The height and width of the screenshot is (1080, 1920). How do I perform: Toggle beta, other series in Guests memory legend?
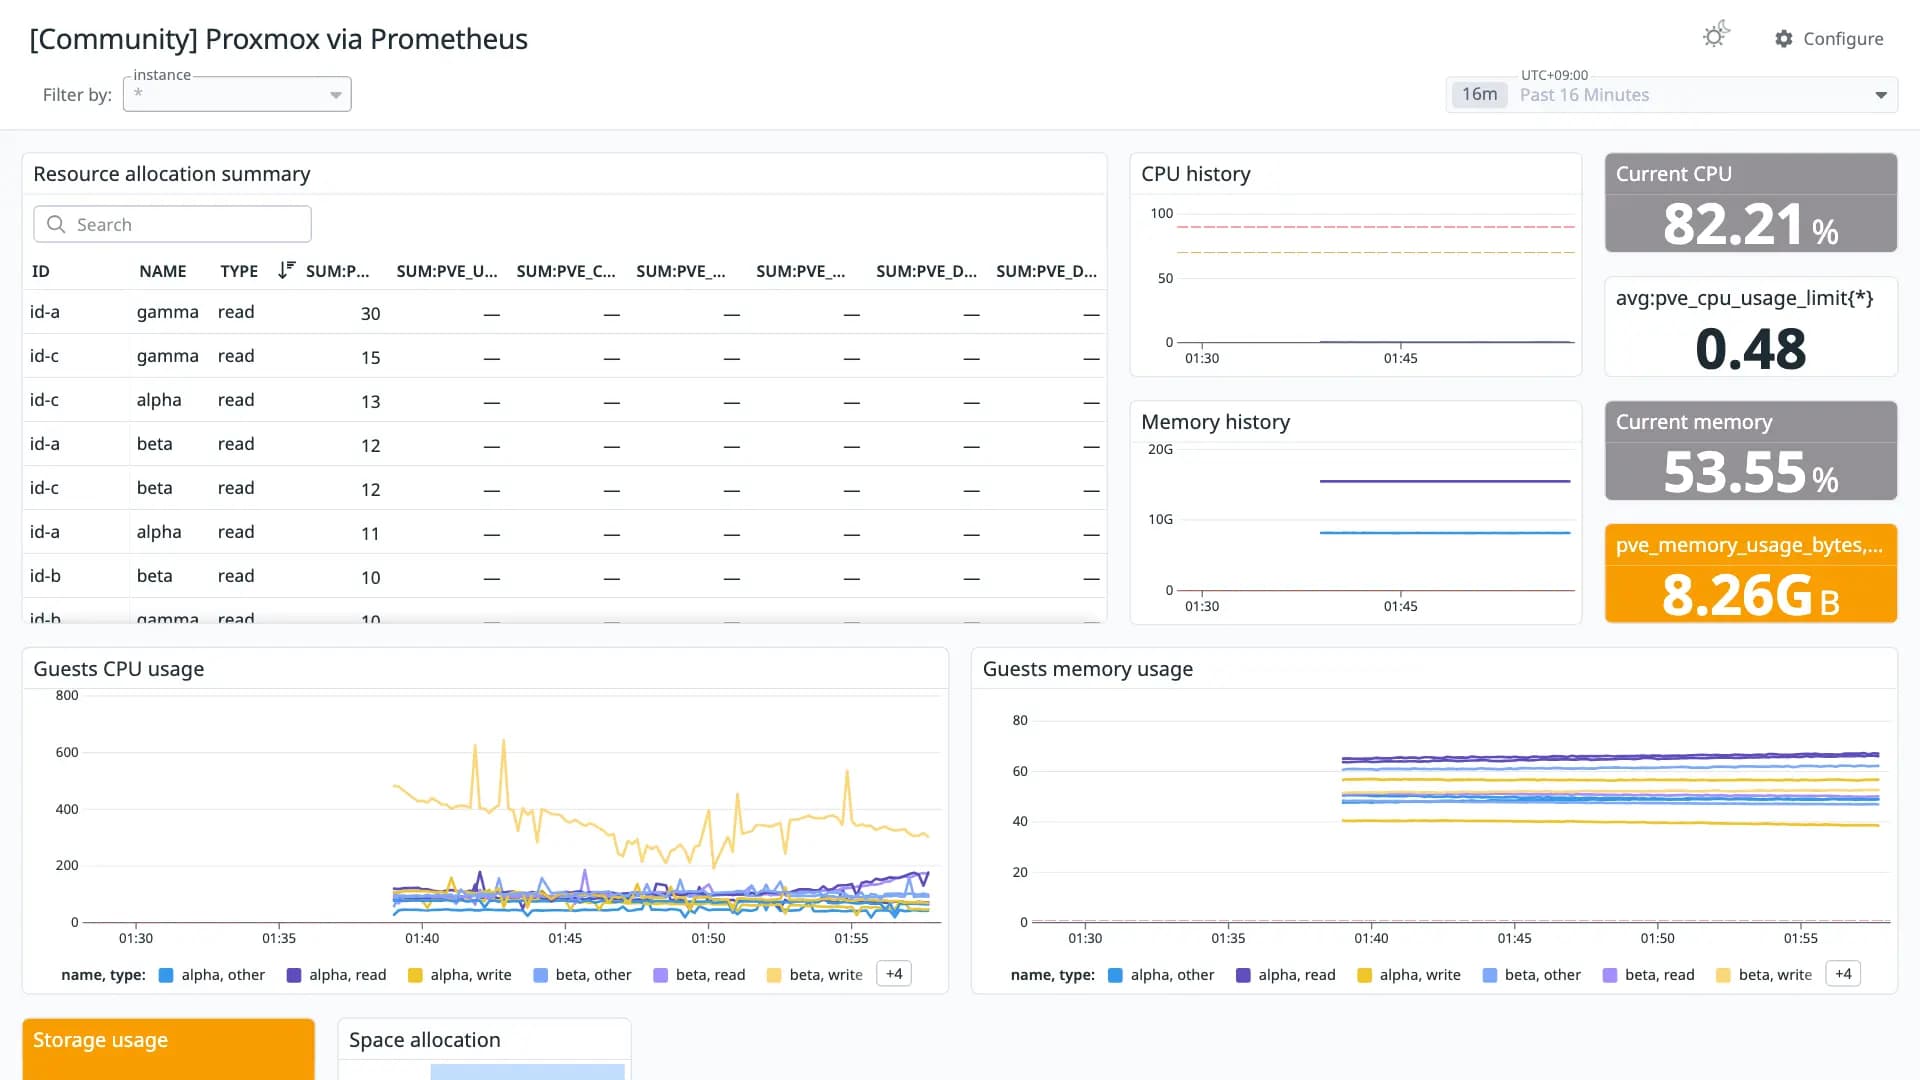pos(1532,975)
